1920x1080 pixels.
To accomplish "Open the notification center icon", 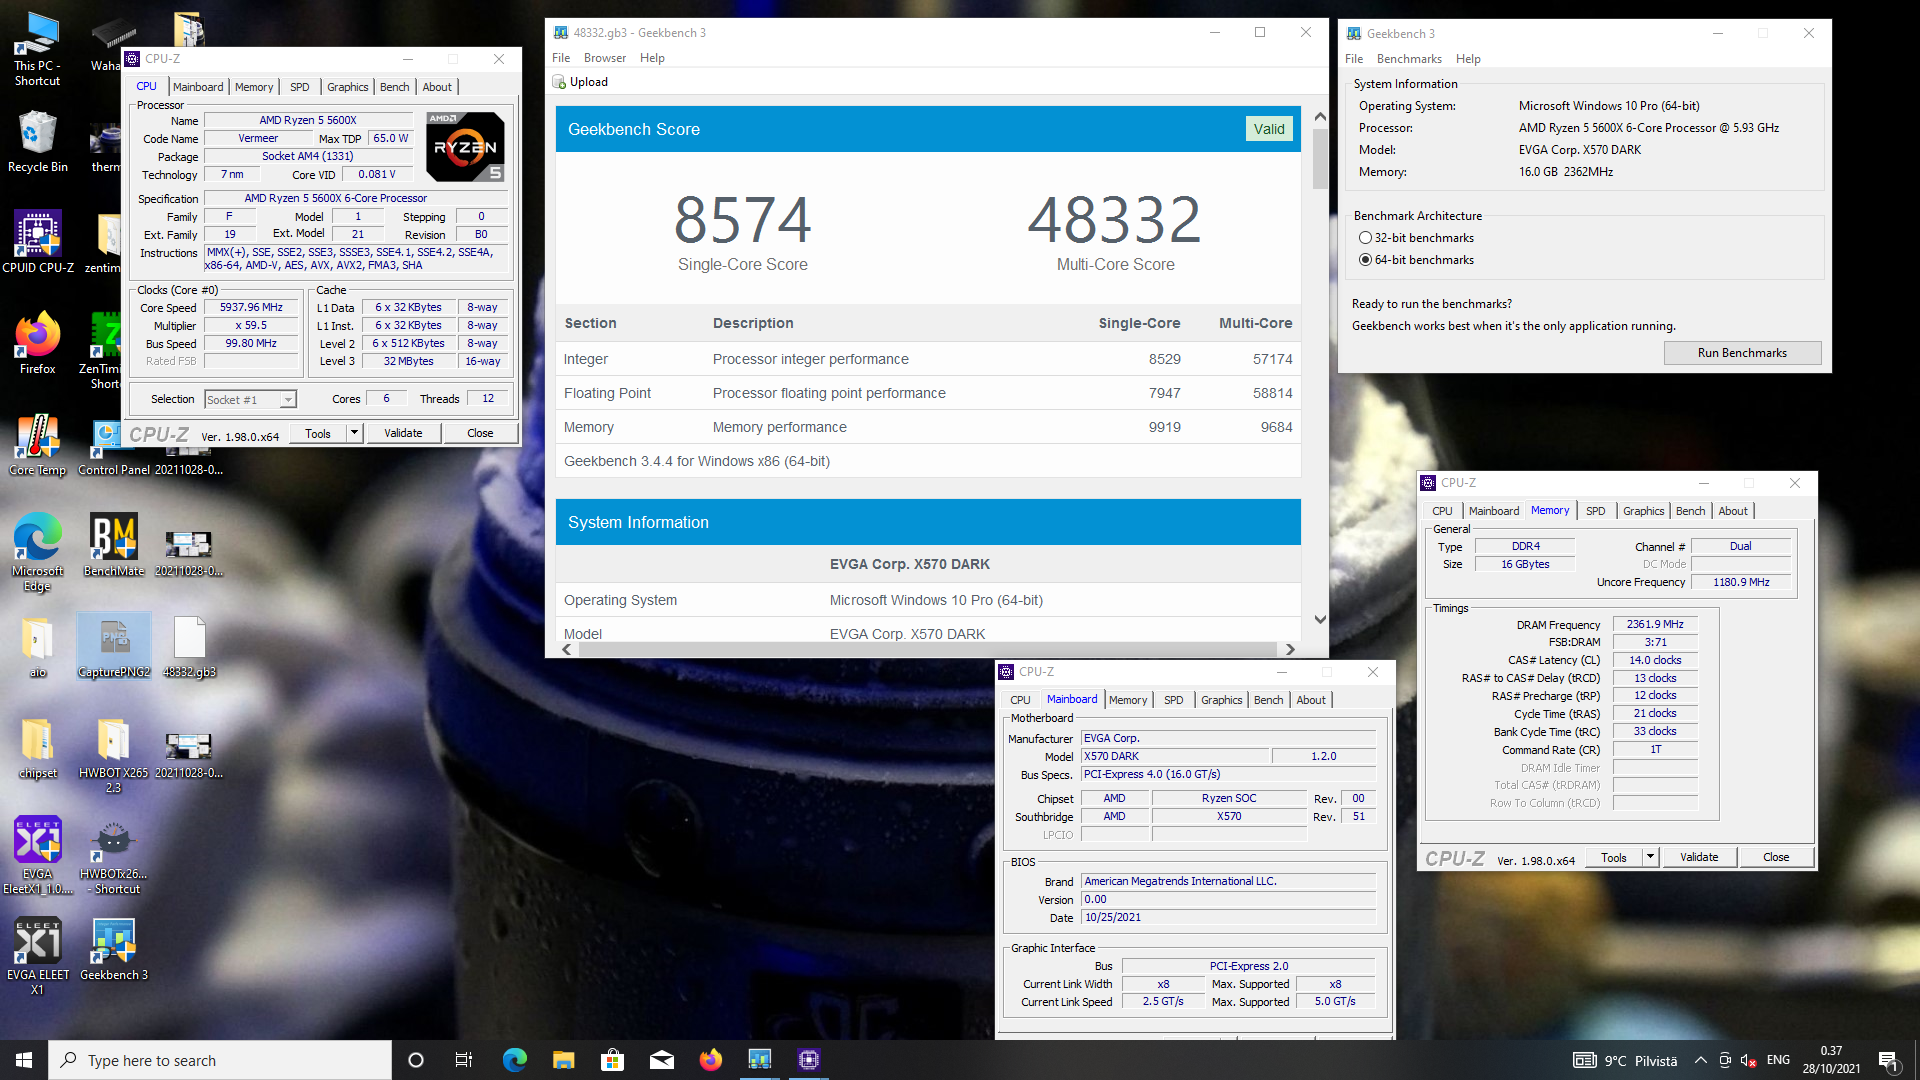I will (1889, 1060).
